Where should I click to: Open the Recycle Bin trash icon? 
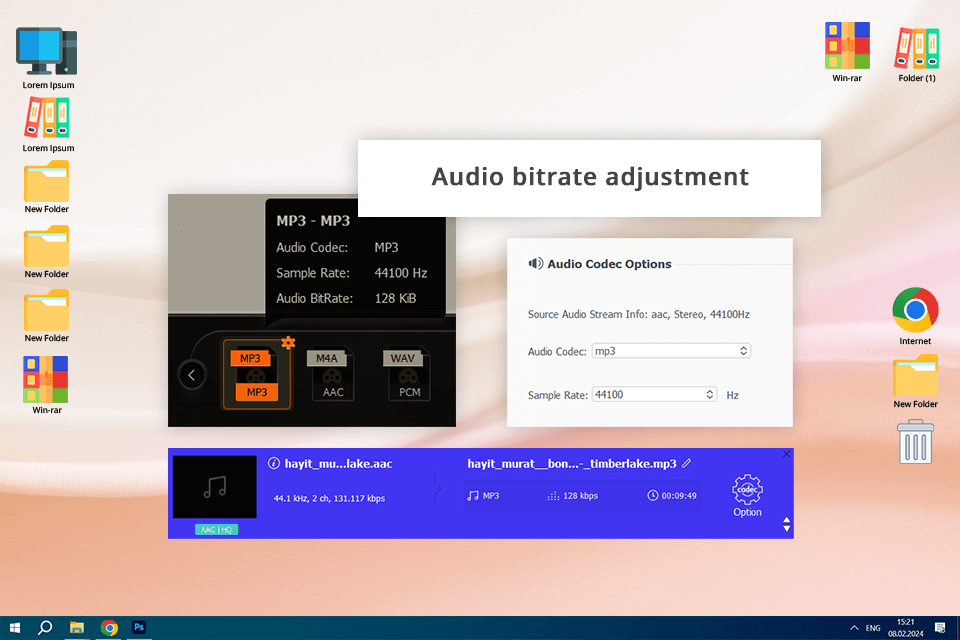(x=915, y=442)
